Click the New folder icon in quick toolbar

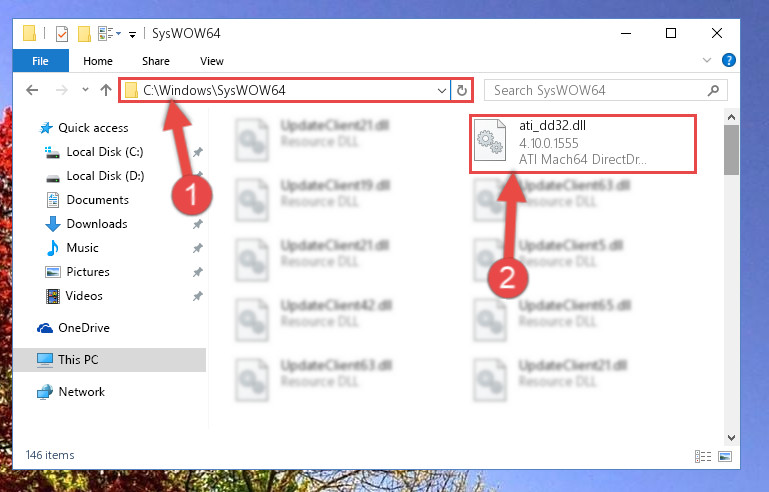coord(84,34)
